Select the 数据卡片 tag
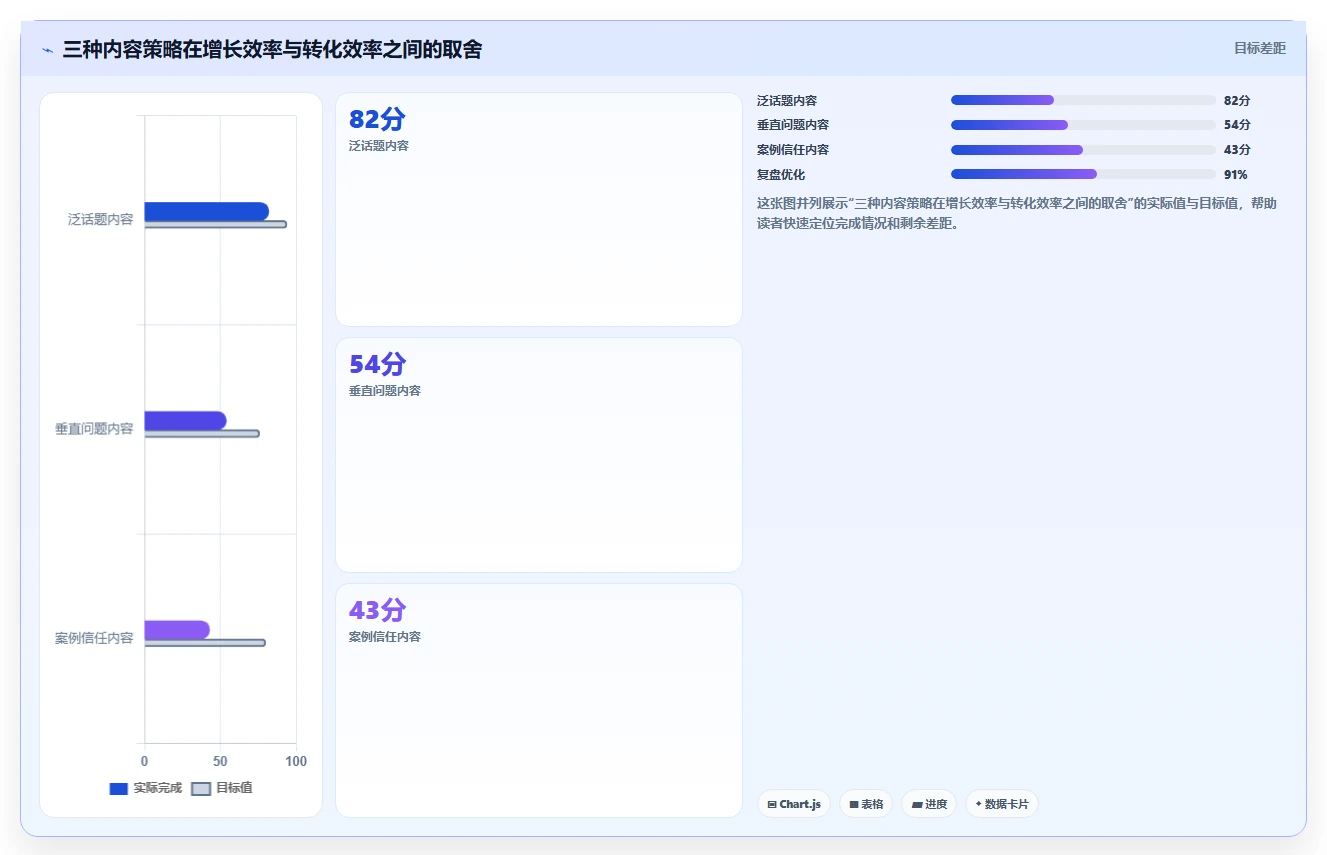This screenshot has width=1327, height=855. click(1002, 804)
